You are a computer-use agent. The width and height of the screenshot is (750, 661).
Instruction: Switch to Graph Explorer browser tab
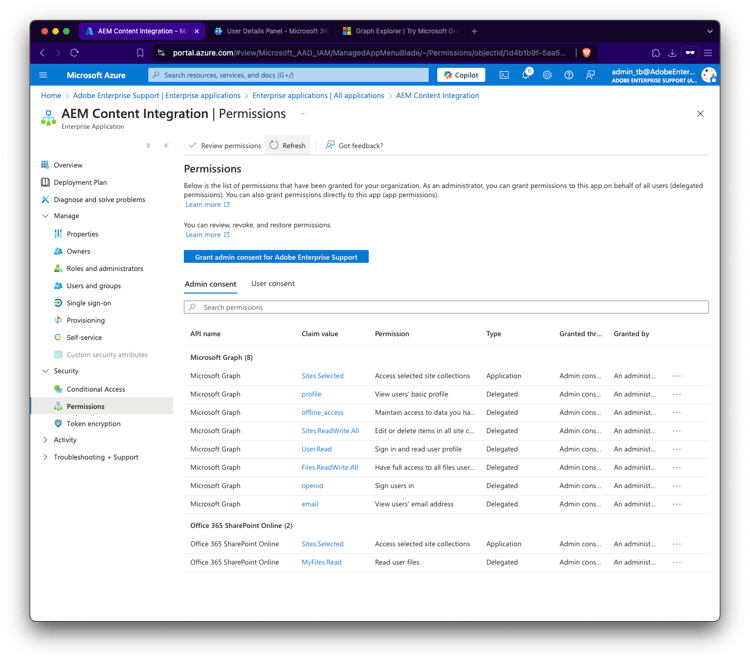(401, 31)
